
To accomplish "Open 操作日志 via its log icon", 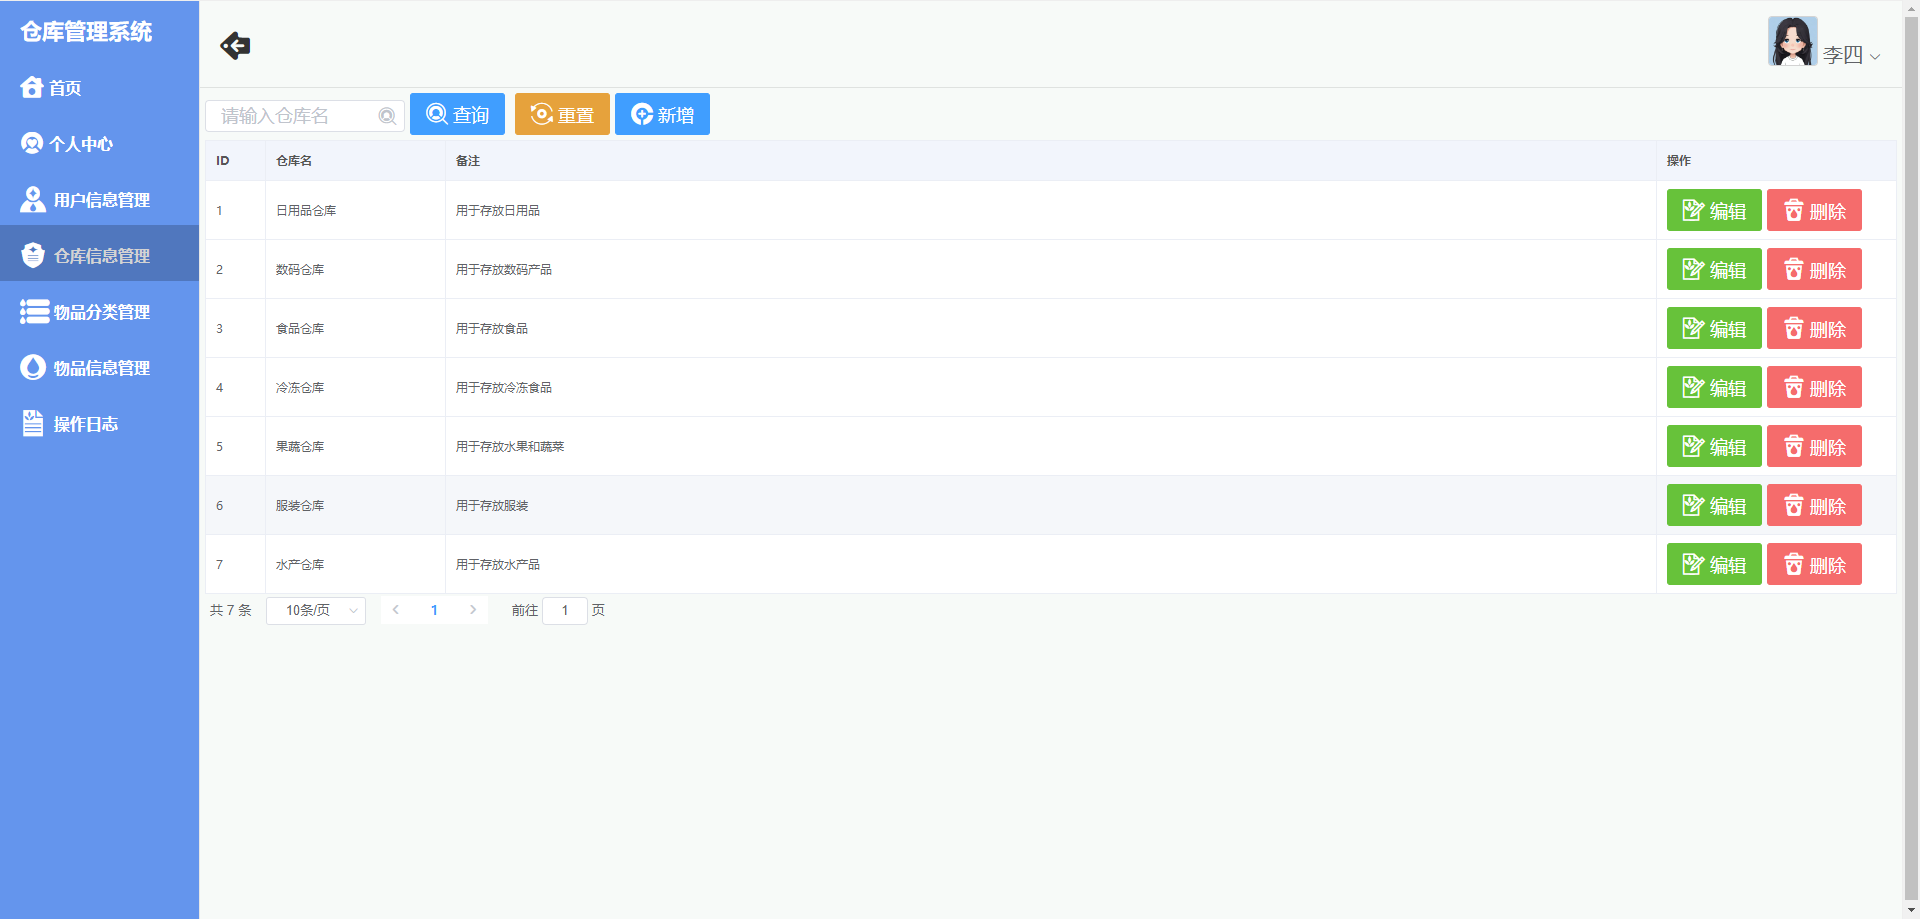I will (31, 423).
